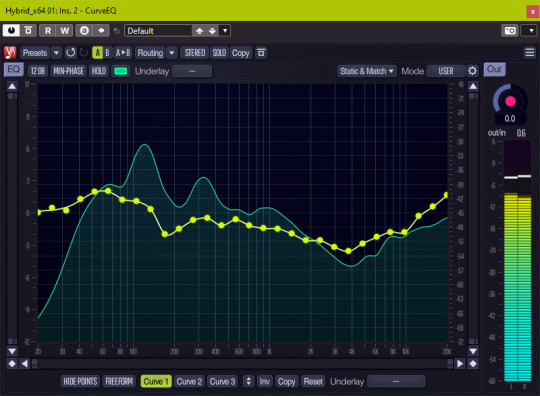The height and width of the screenshot is (396, 540).
Task: Switch to Curve 3 tab
Action: tap(222, 381)
